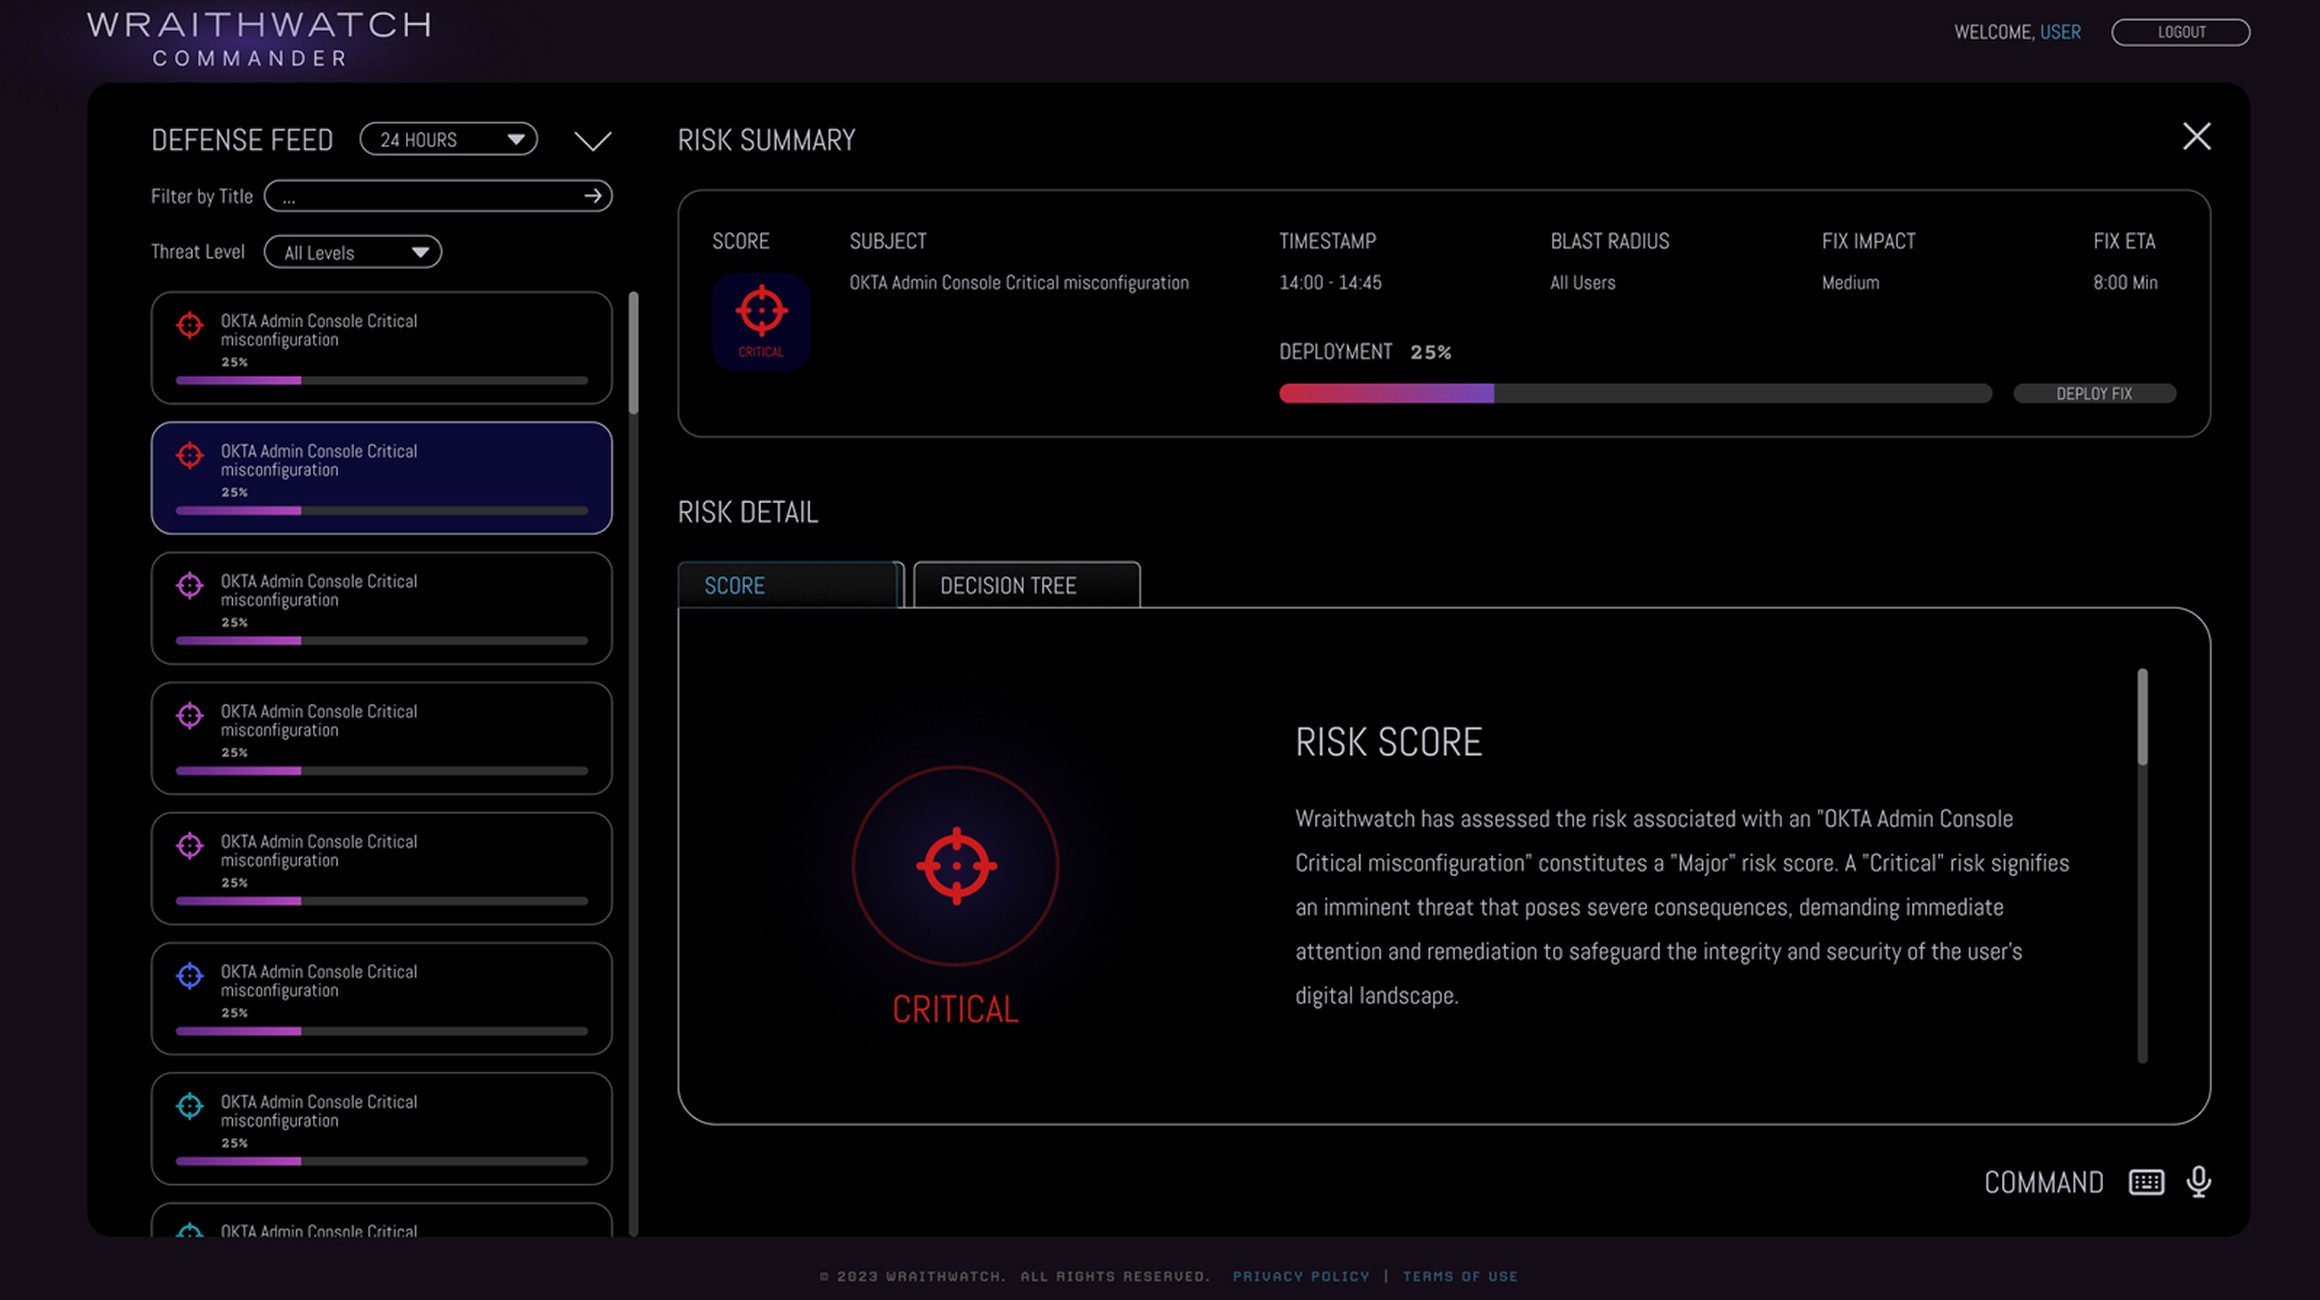Open the Privacy Policy link
Viewport: 2320px width, 1300px height.
pyautogui.click(x=1300, y=1276)
